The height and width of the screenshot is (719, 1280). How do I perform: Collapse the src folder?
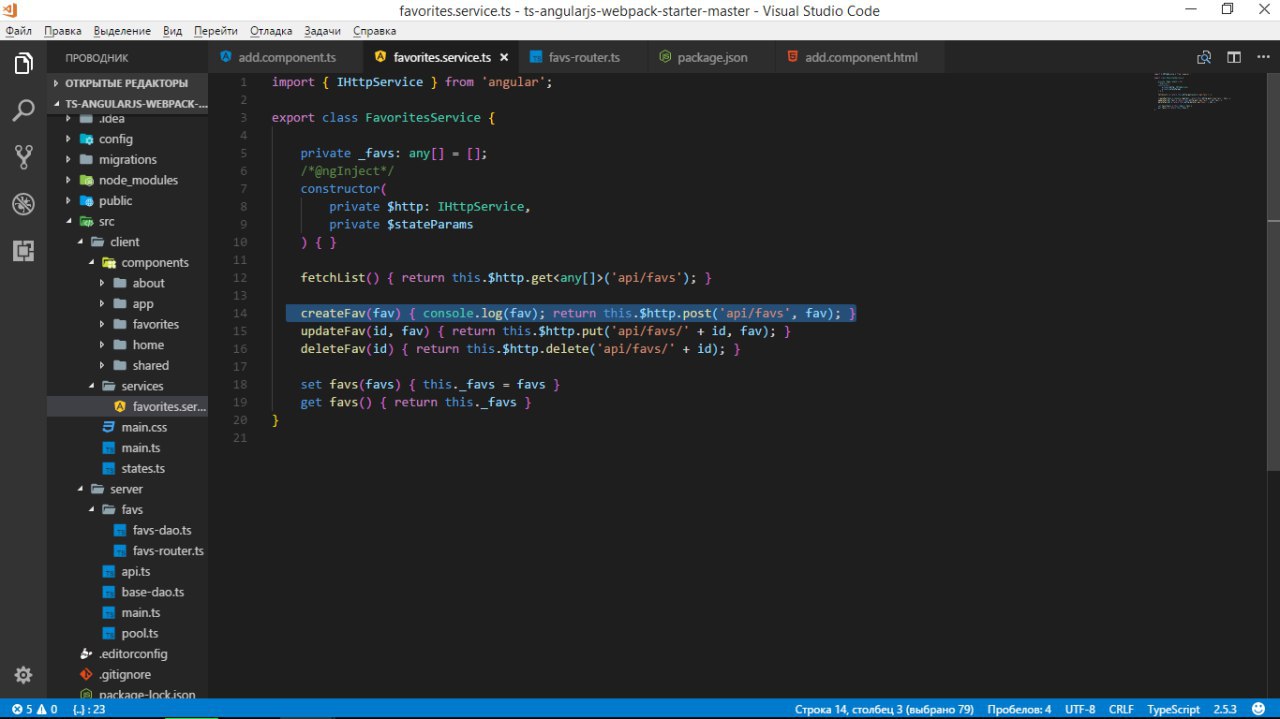click(x=128, y=221)
